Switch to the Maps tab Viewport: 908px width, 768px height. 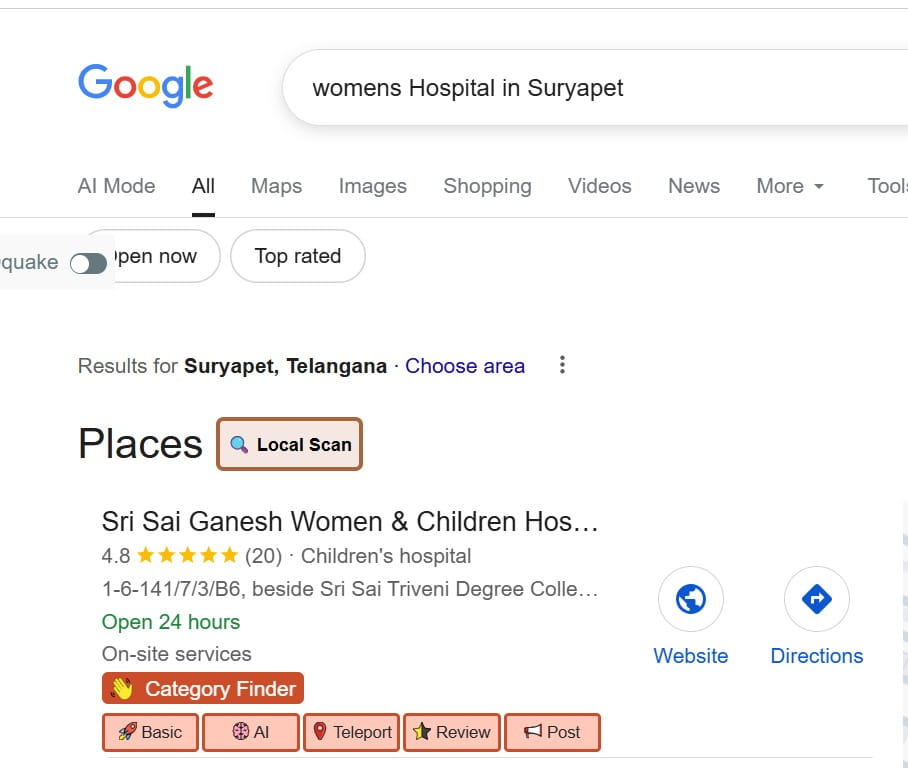276,186
